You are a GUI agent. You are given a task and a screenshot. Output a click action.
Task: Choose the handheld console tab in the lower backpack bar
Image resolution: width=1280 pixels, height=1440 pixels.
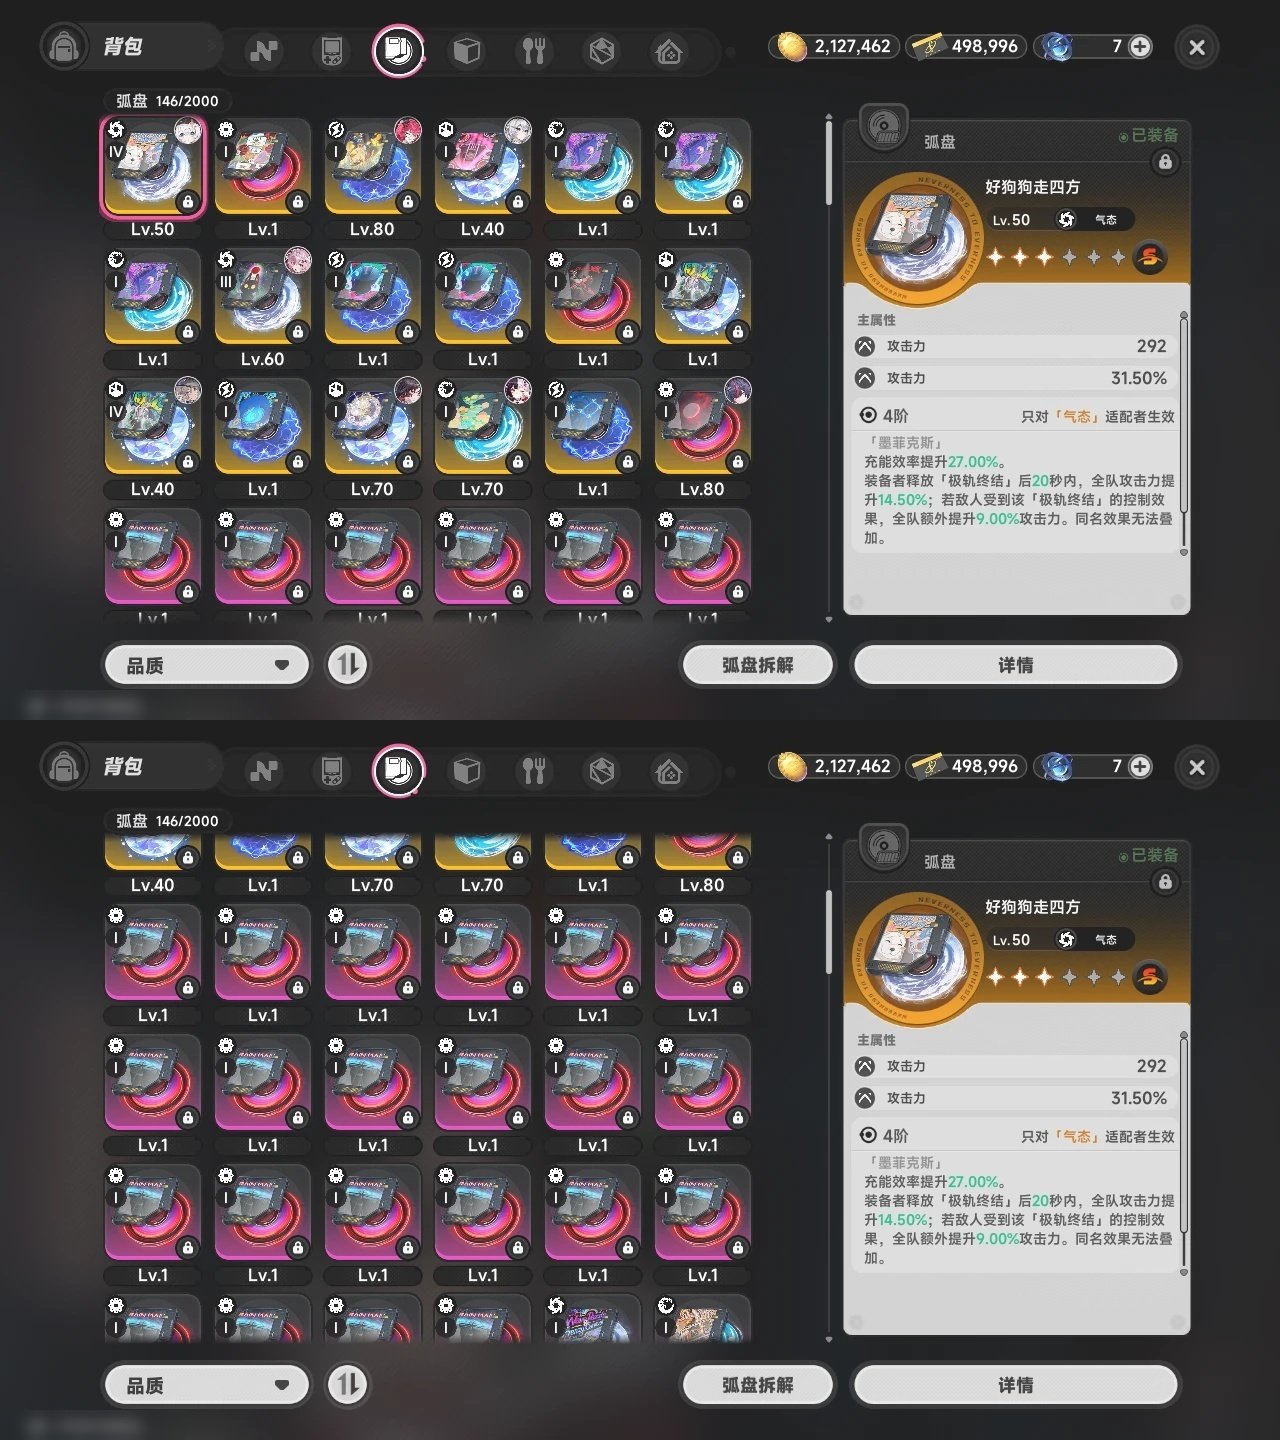click(331, 771)
